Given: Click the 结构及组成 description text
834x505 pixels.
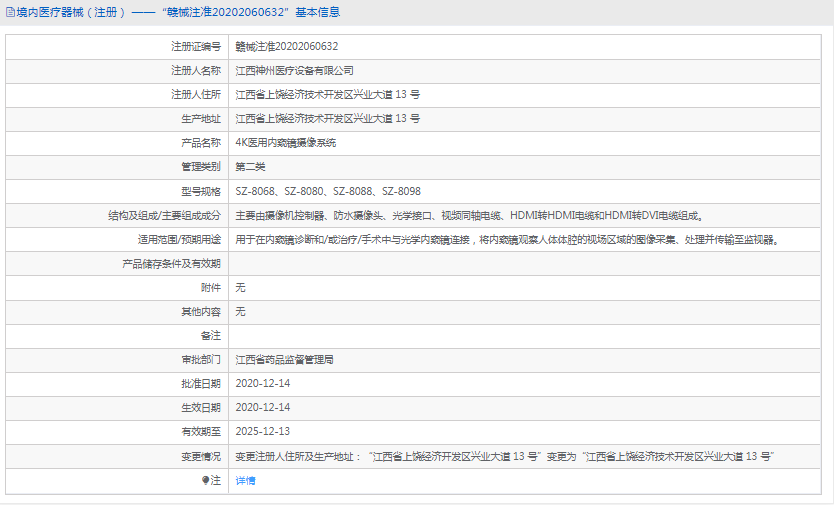Looking at the screenshot, I should pyautogui.click(x=470, y=216).
